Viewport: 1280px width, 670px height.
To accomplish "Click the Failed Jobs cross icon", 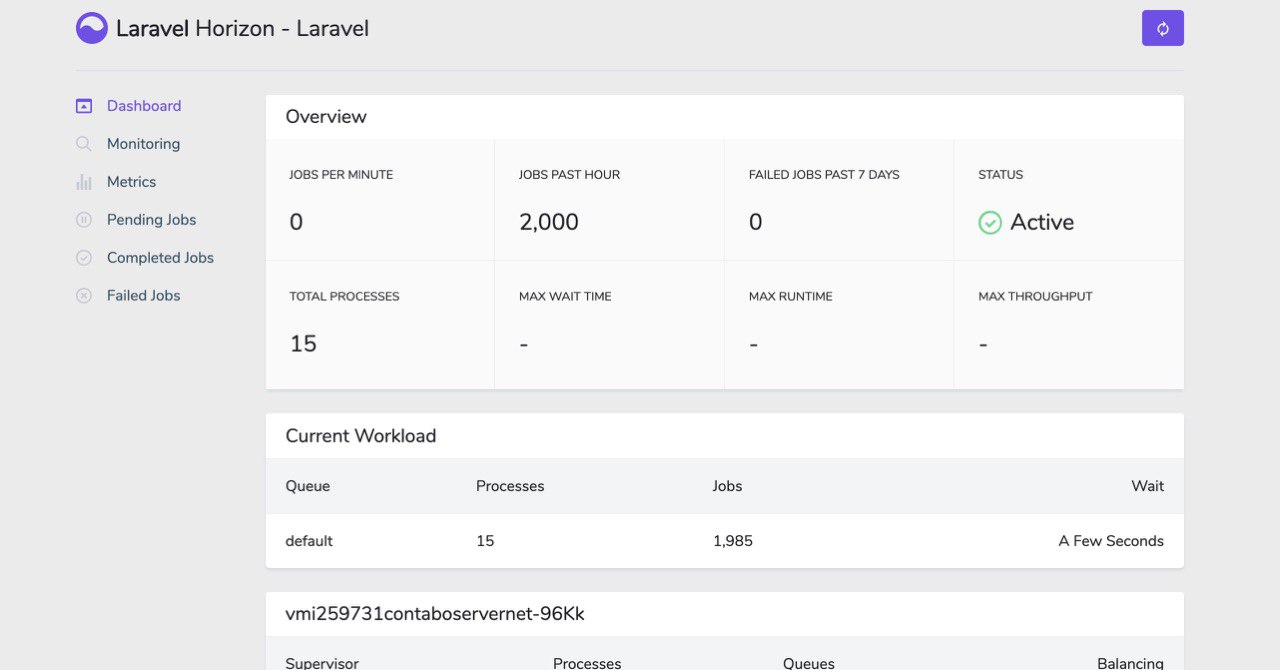I will click(84, 296).
